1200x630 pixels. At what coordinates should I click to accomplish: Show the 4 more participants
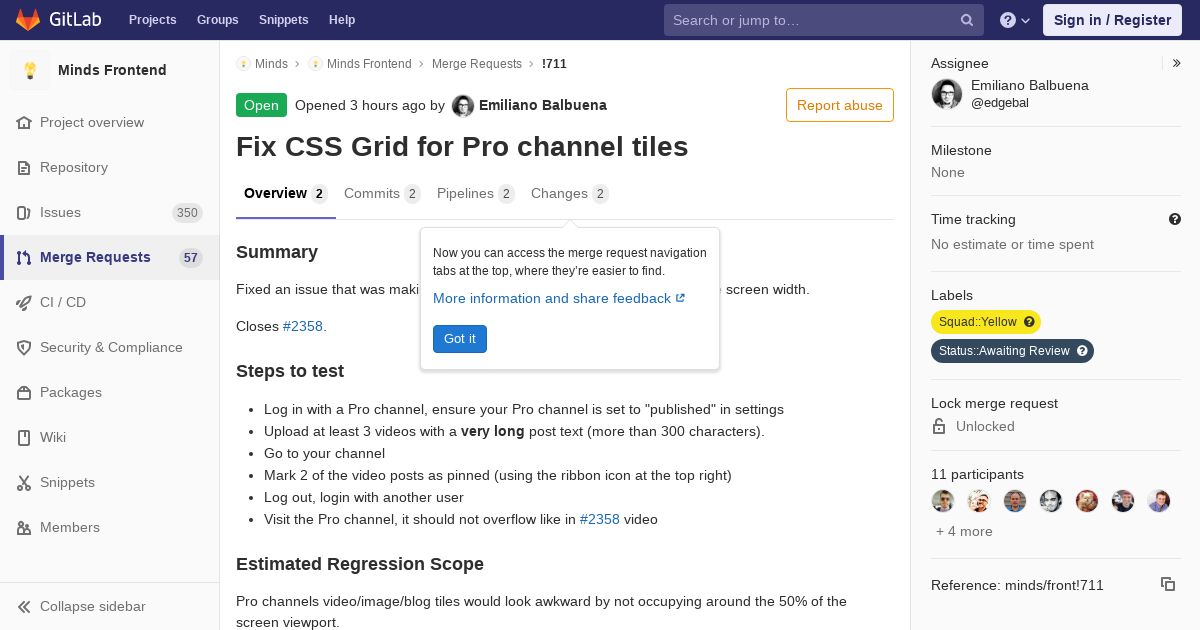pos(964,531)
